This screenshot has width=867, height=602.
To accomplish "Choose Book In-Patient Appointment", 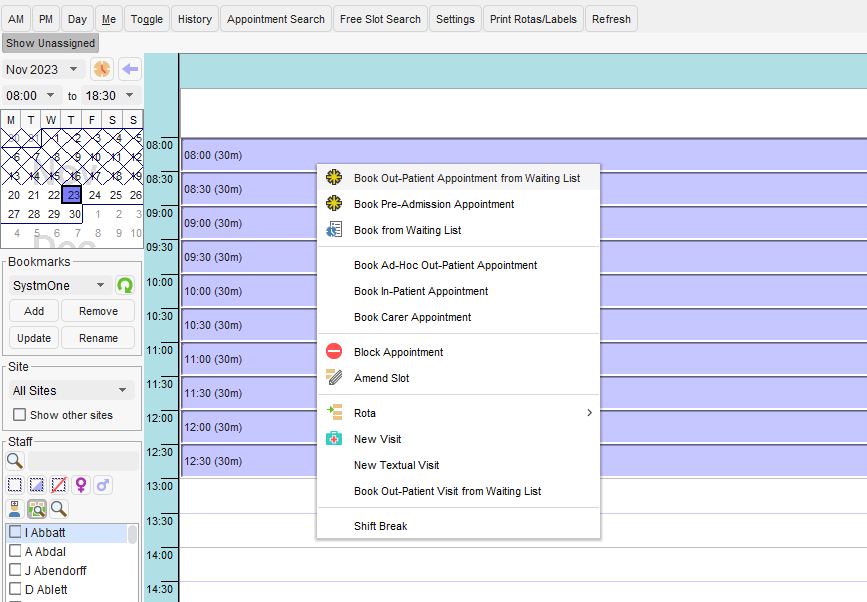I will (421, 291).
